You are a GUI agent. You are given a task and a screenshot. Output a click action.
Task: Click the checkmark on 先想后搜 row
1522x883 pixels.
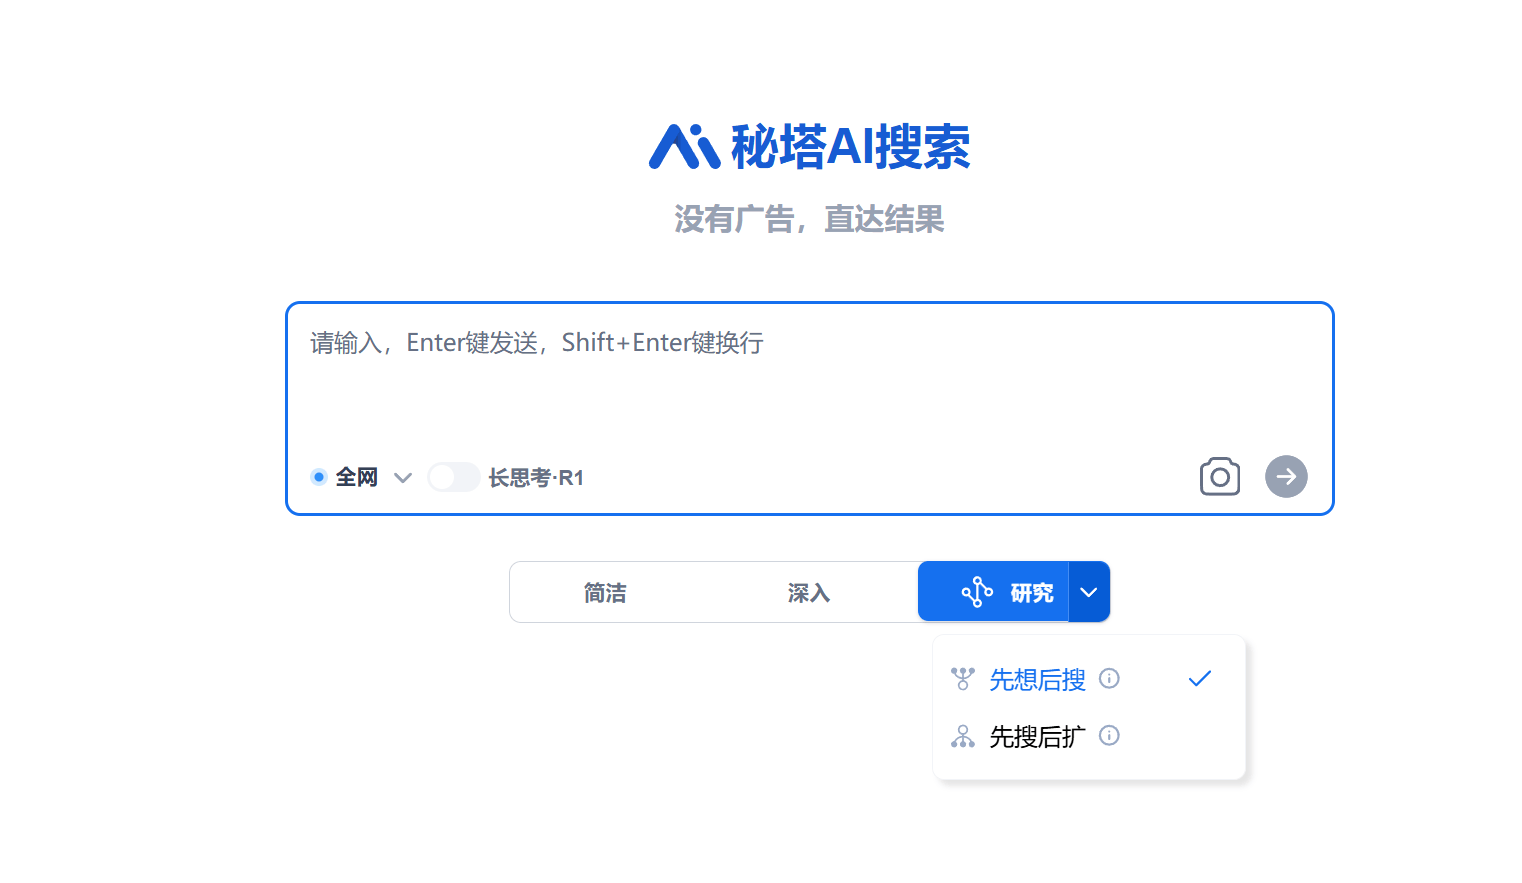1199,679
